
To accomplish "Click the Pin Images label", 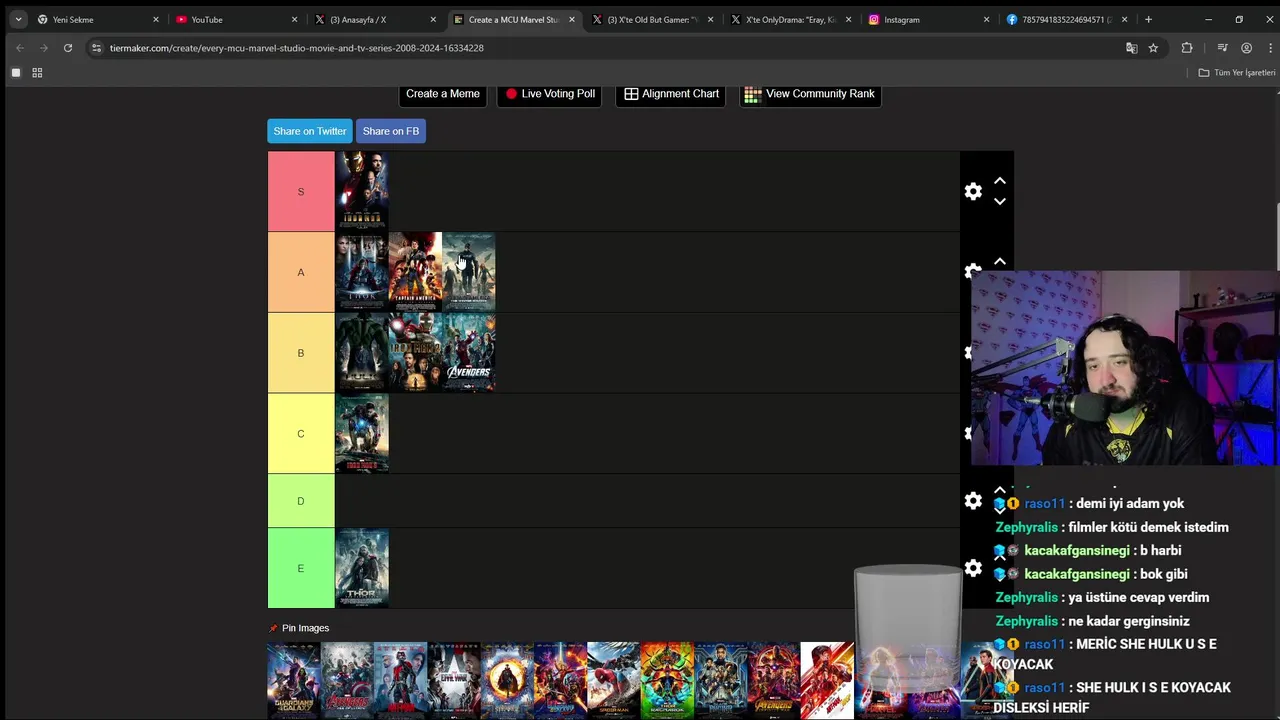I will (305, 628).
